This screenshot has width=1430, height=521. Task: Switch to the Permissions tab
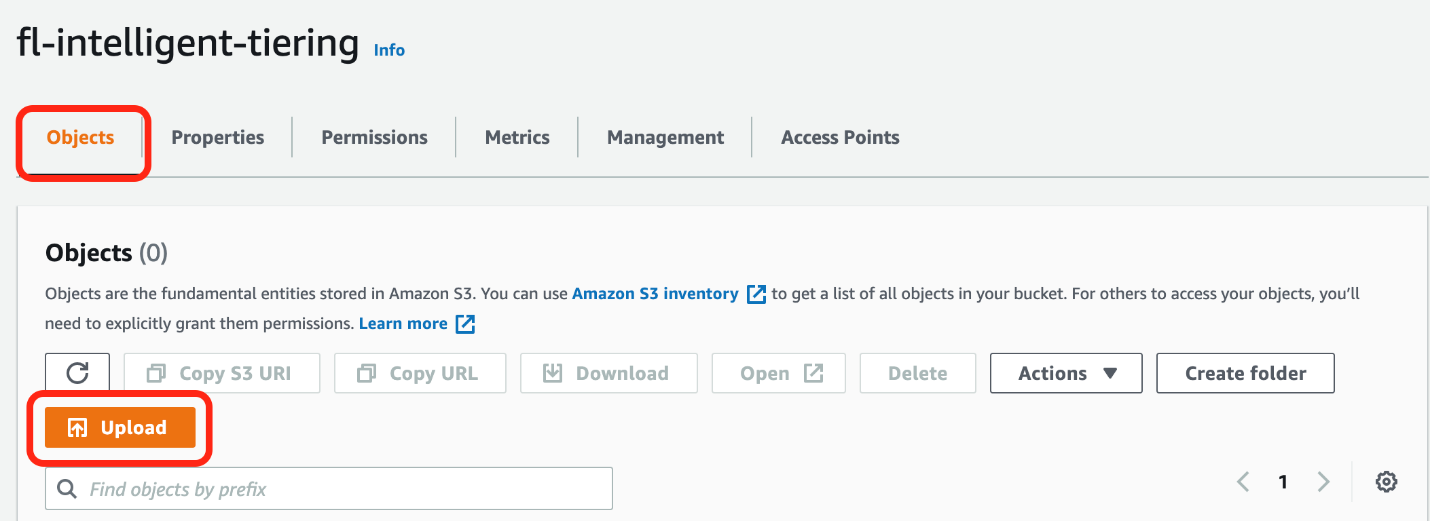click(x=374, y=138)
